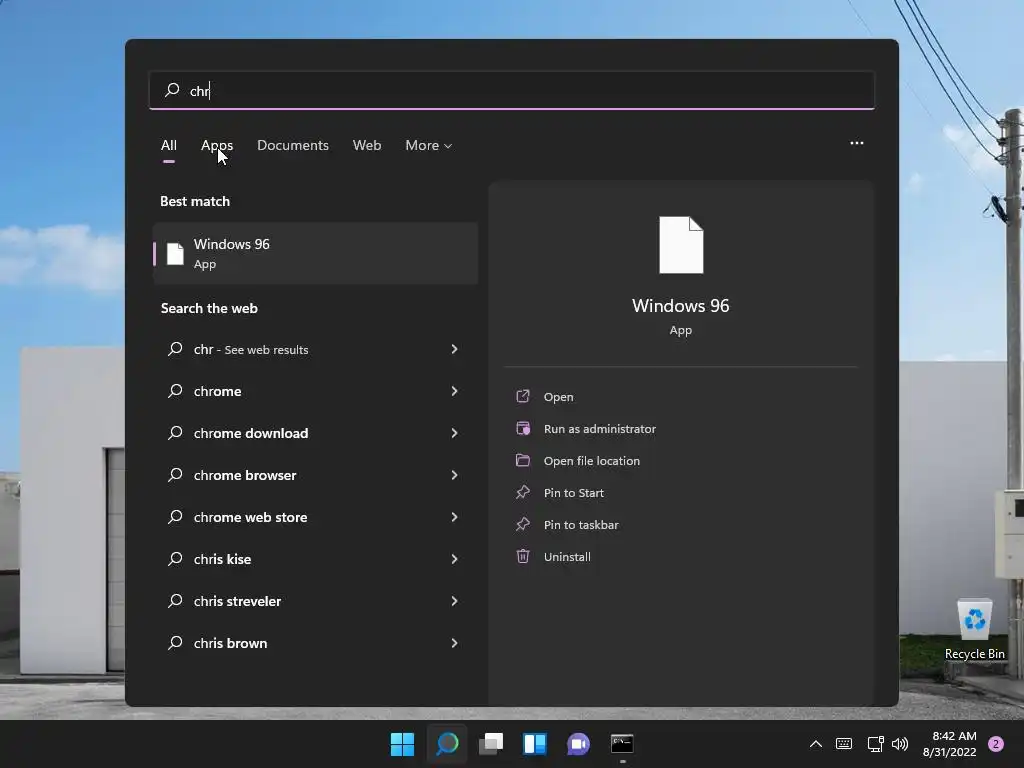The image size is (1024, 768).
Task: Choose 'chr - See web results' suggestion
Action: coord(315,349)
